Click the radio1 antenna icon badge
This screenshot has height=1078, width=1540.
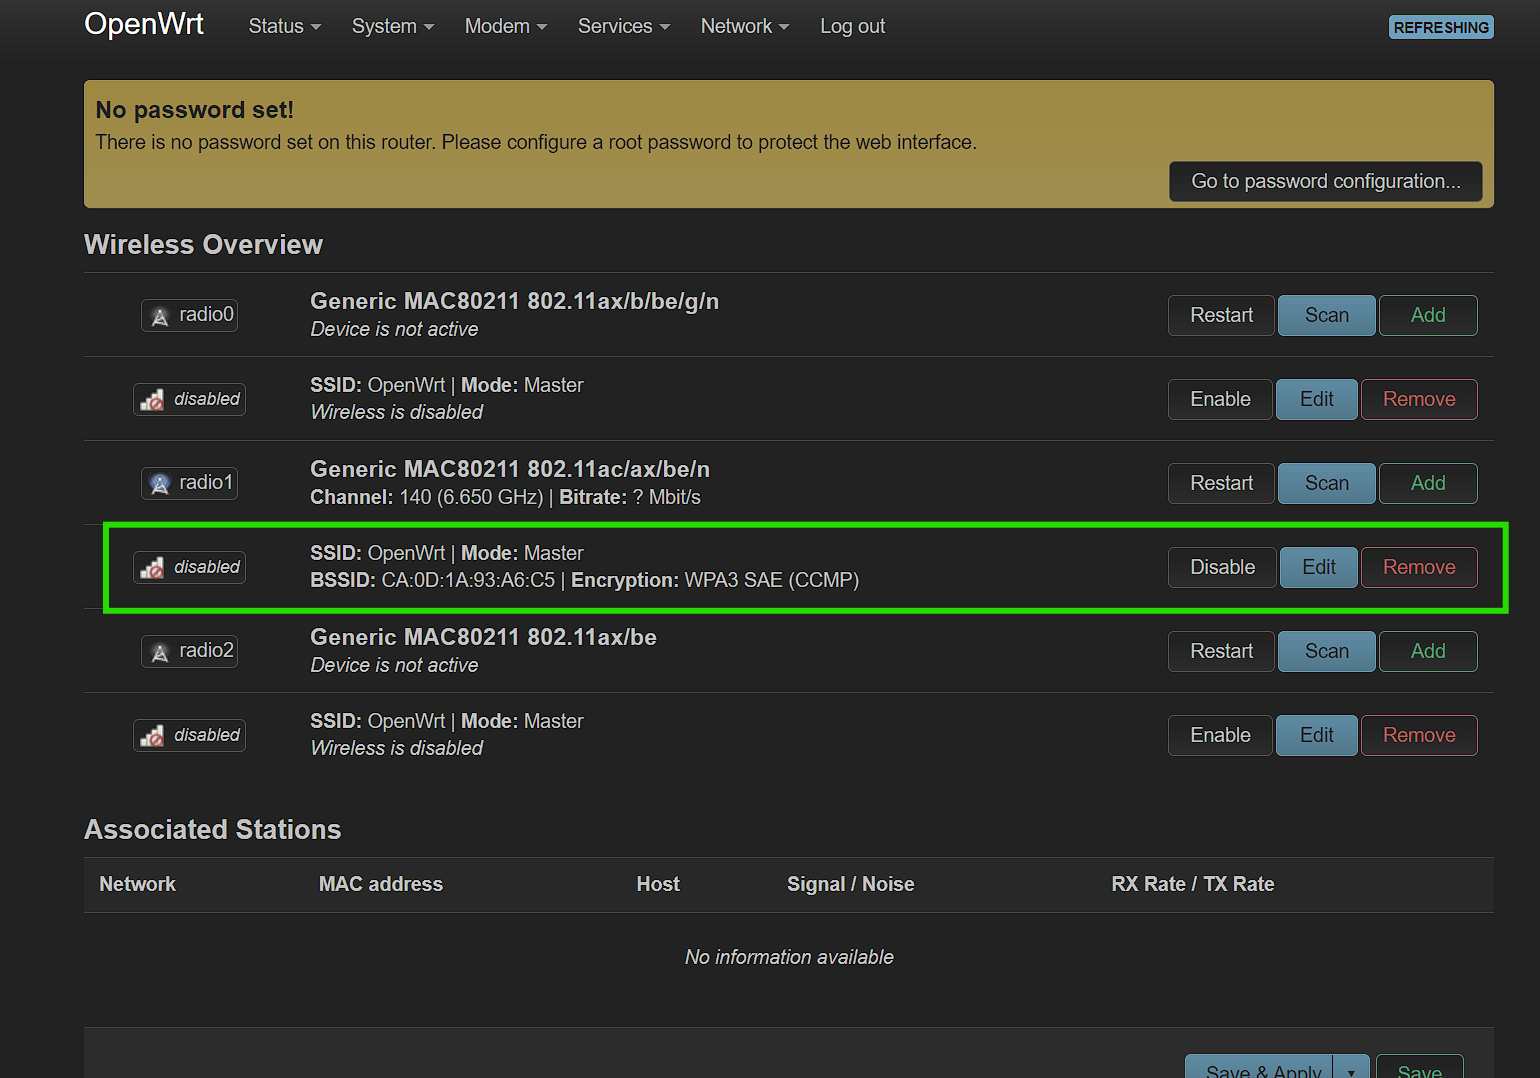click(189, 483)
